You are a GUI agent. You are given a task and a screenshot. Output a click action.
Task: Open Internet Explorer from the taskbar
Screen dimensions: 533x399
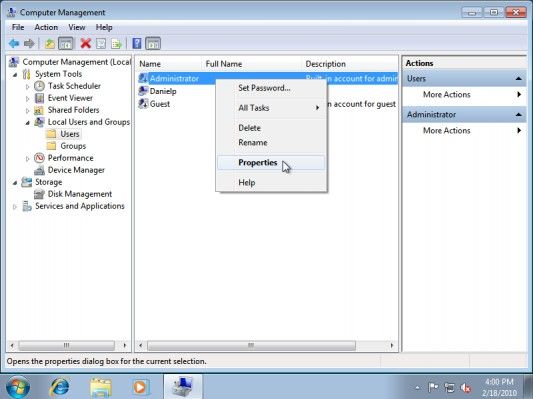point(60,387)
